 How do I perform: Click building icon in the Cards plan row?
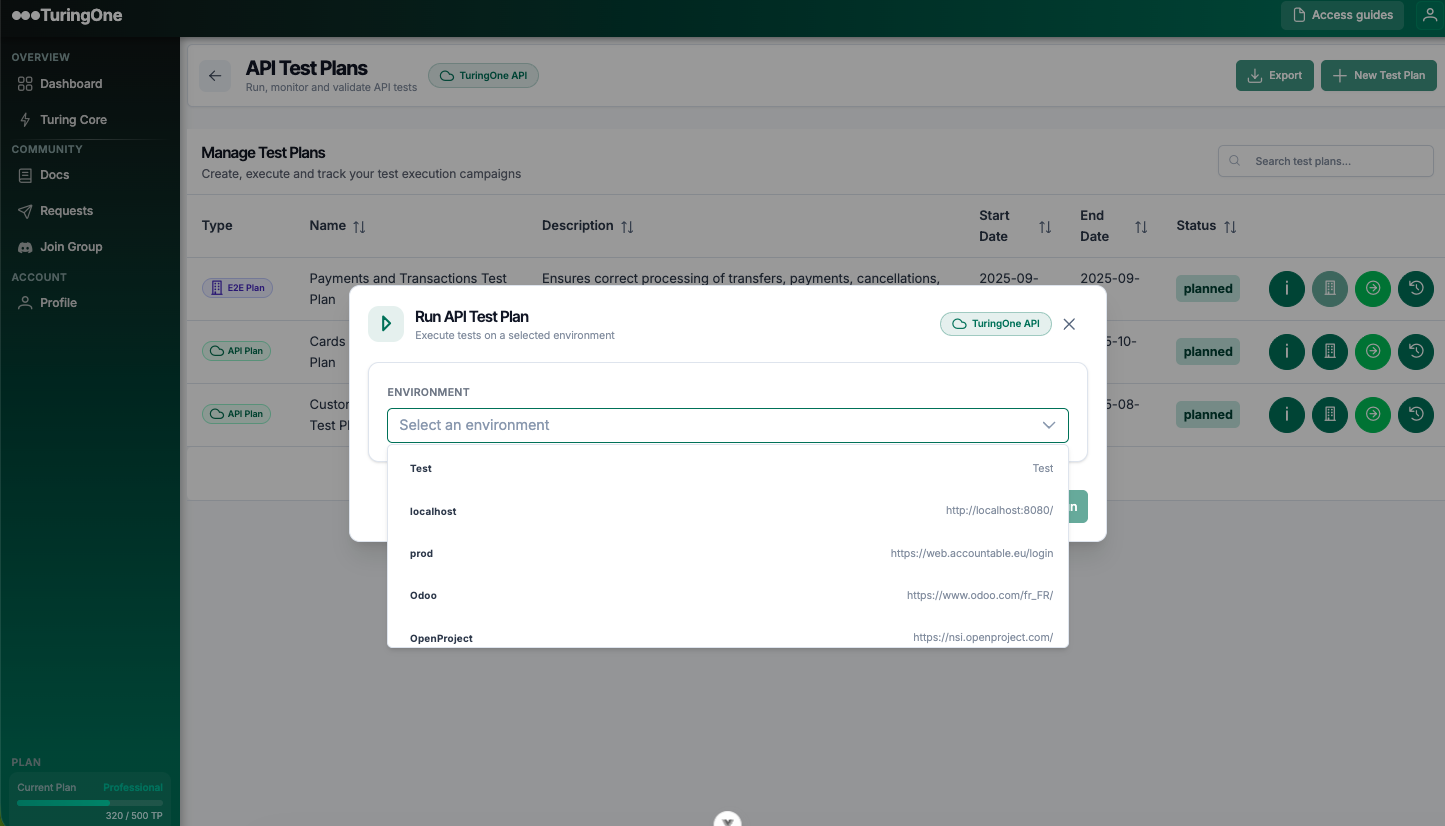pyautogui.click(x=1329, y=352)
